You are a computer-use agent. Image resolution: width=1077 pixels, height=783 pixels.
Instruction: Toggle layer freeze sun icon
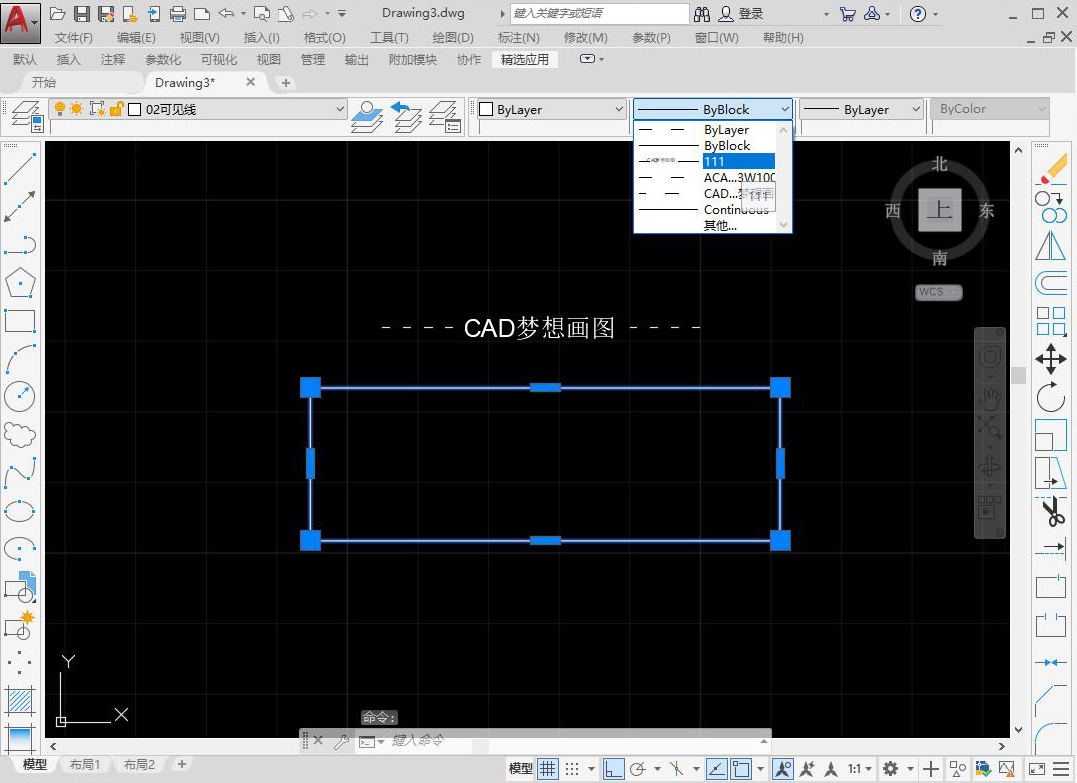pos(76,109)
